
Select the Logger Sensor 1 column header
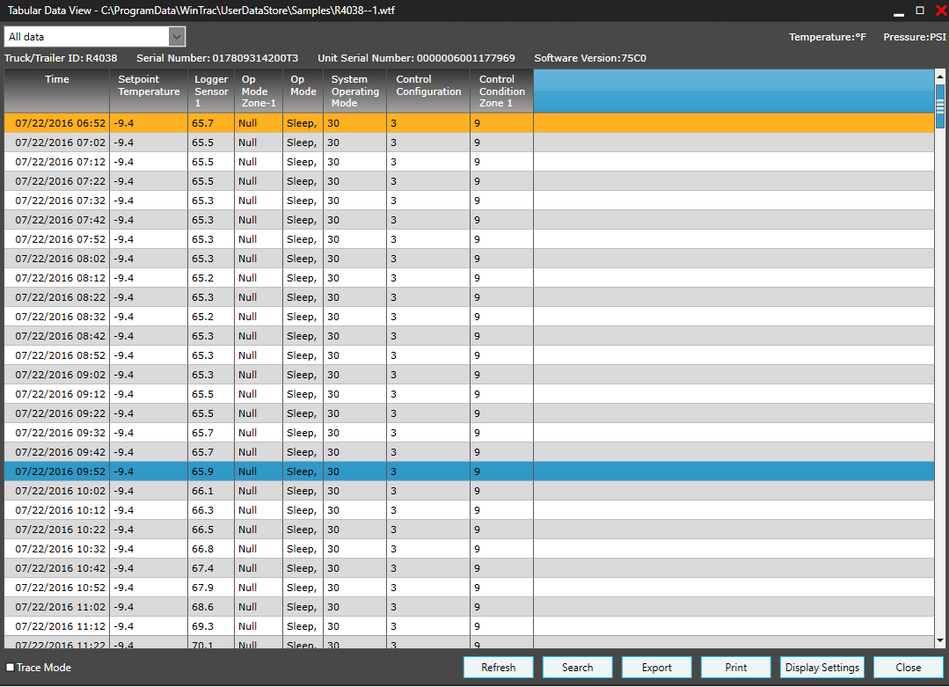pyautogui.click(x=211, y=90)
